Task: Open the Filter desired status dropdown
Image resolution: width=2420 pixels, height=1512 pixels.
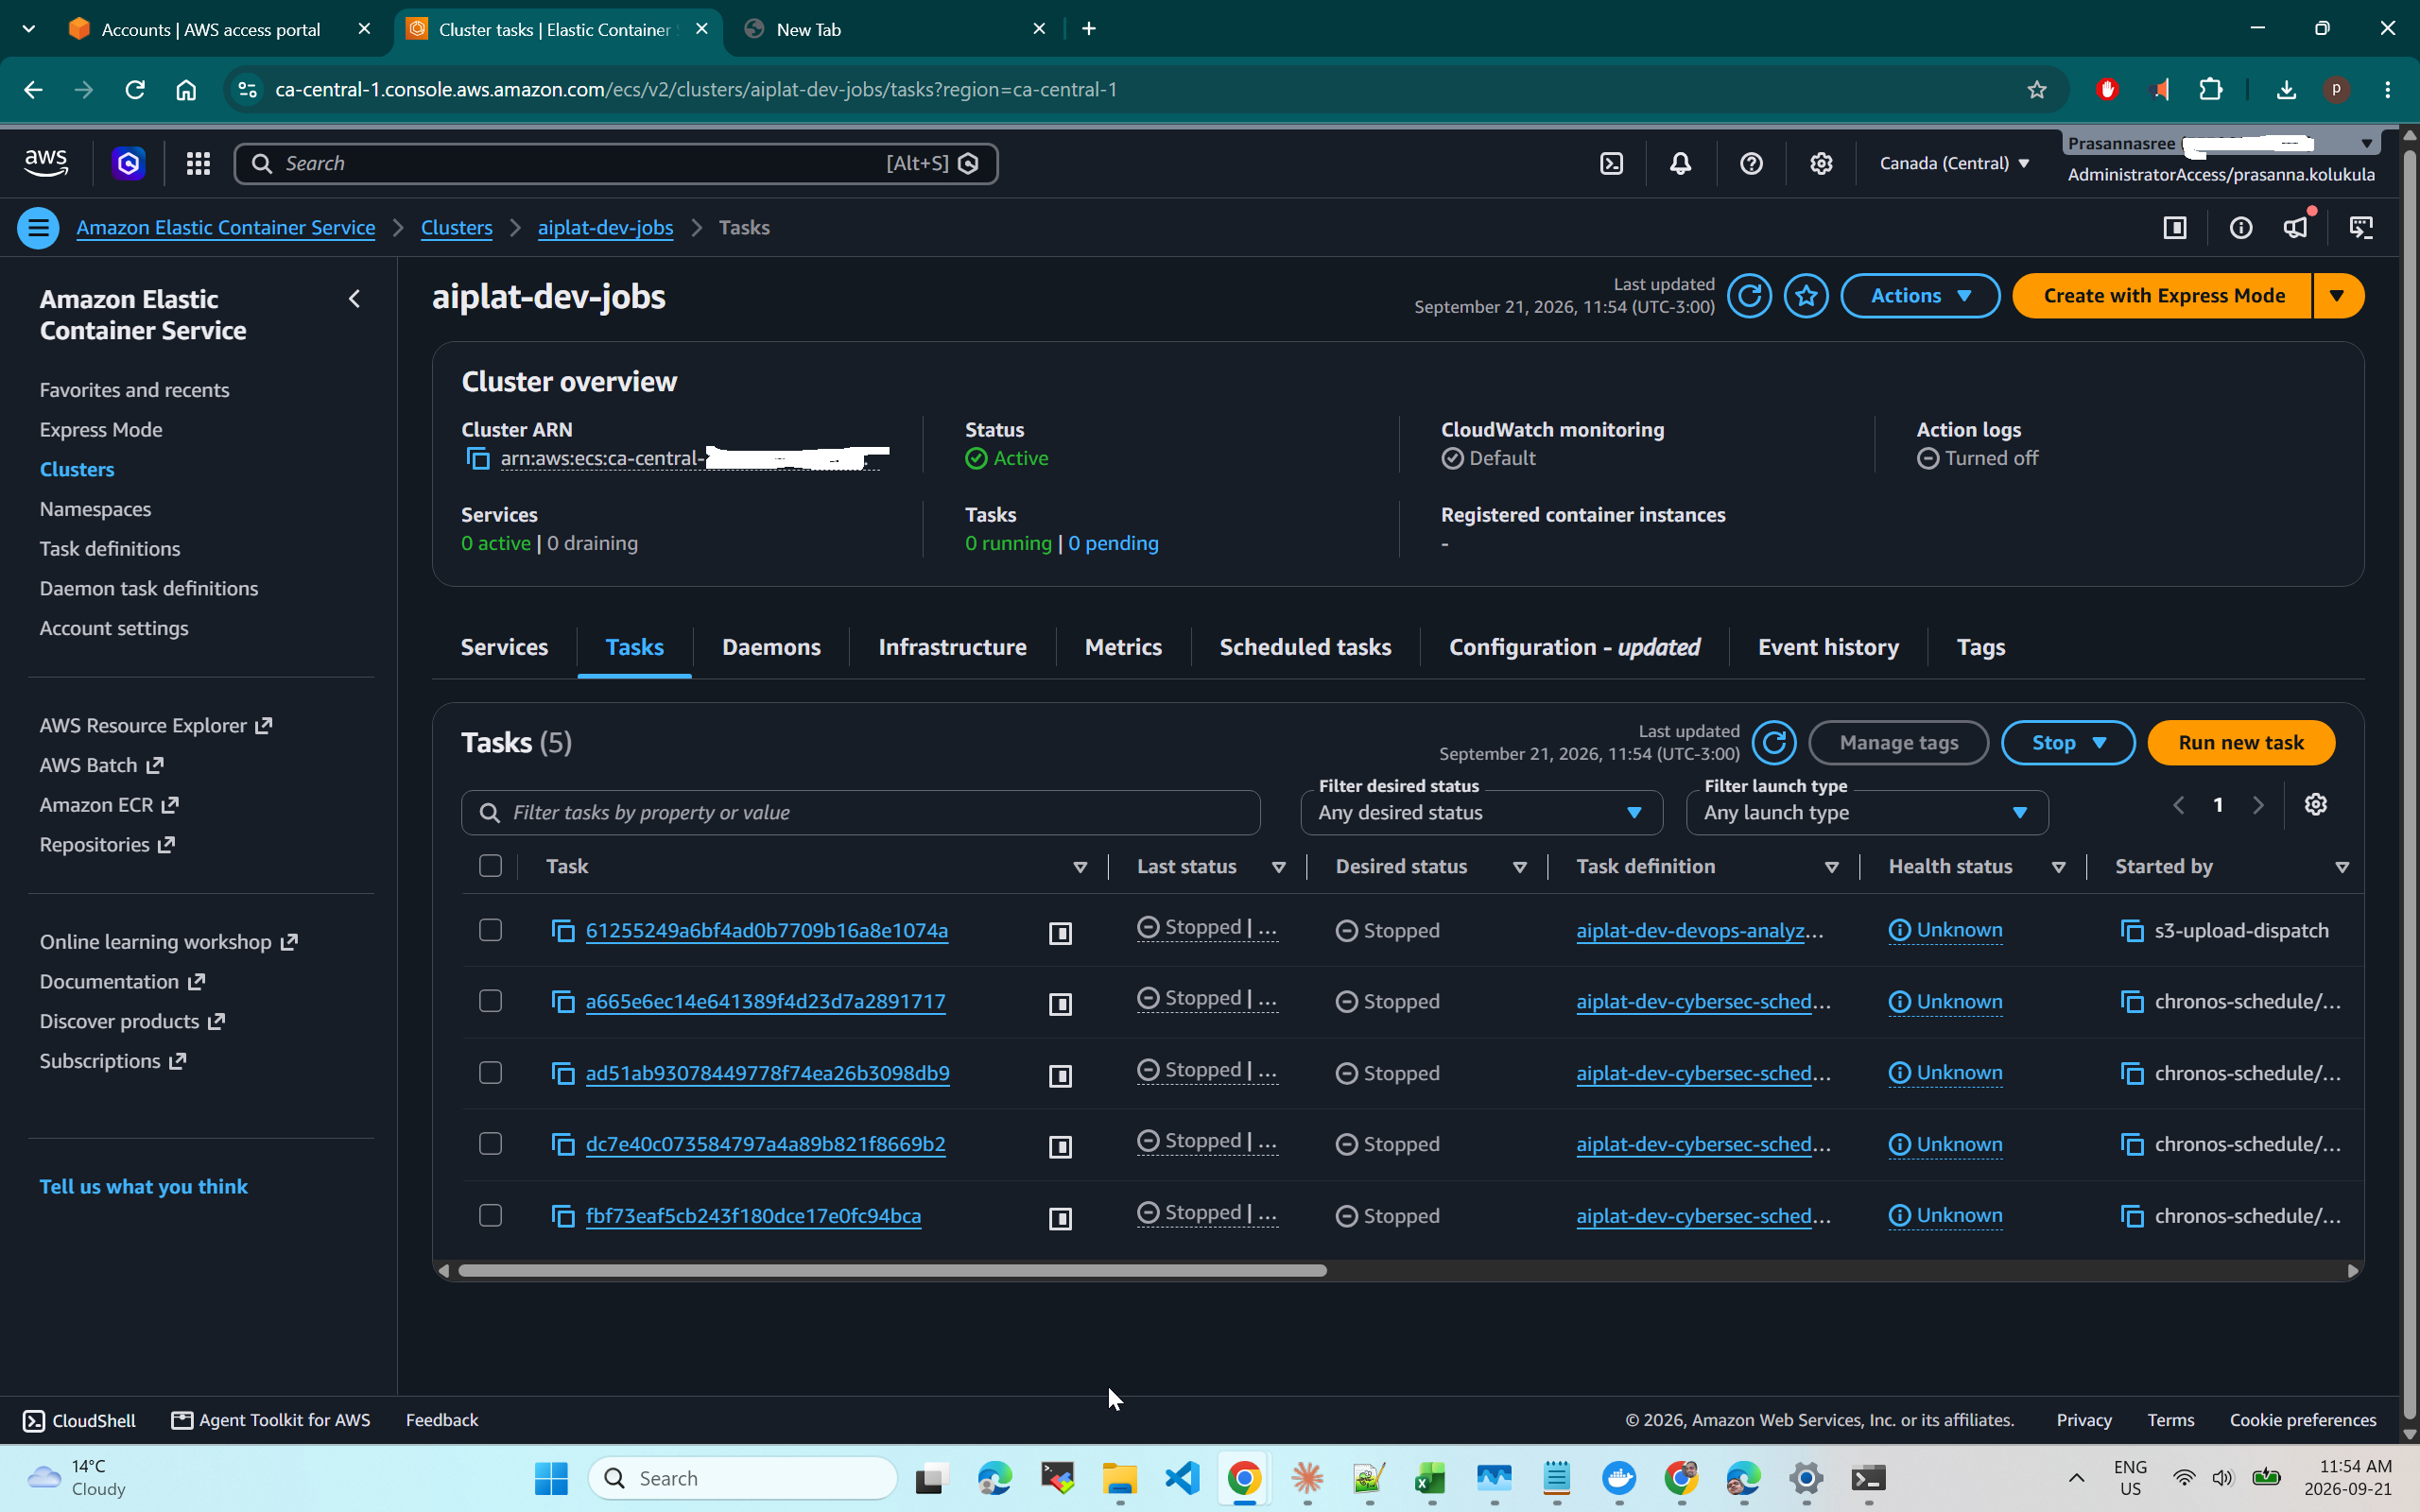Action: coord(1481,813)
